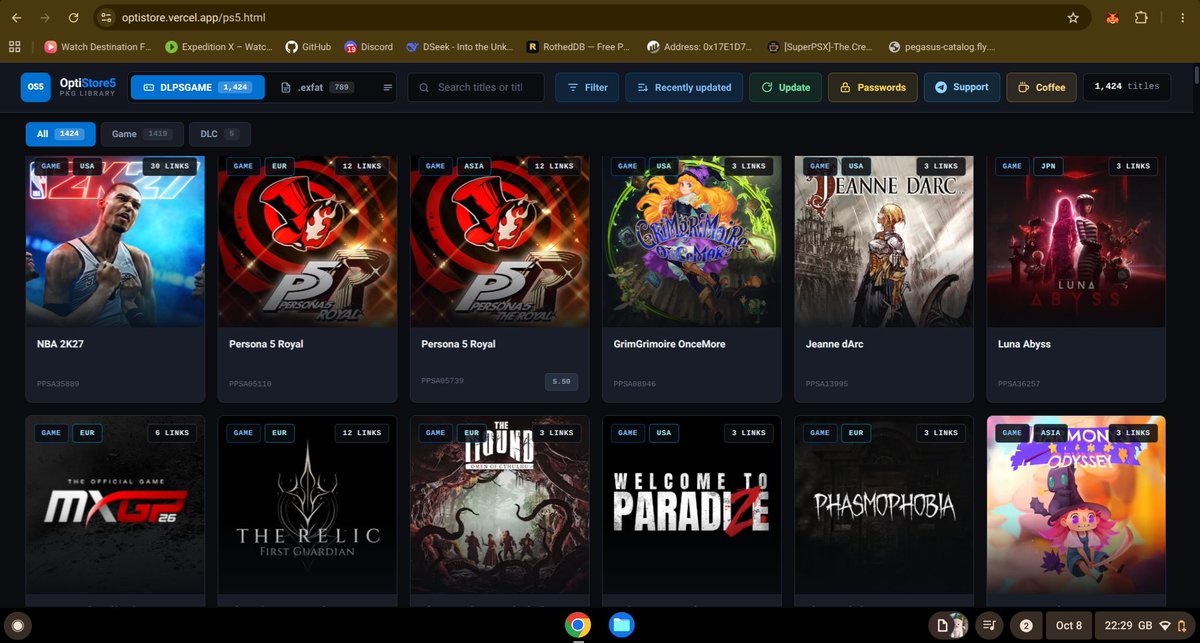
Task: Open the NBA 2K27 cover thumbnail
Action: click(115, 241)
